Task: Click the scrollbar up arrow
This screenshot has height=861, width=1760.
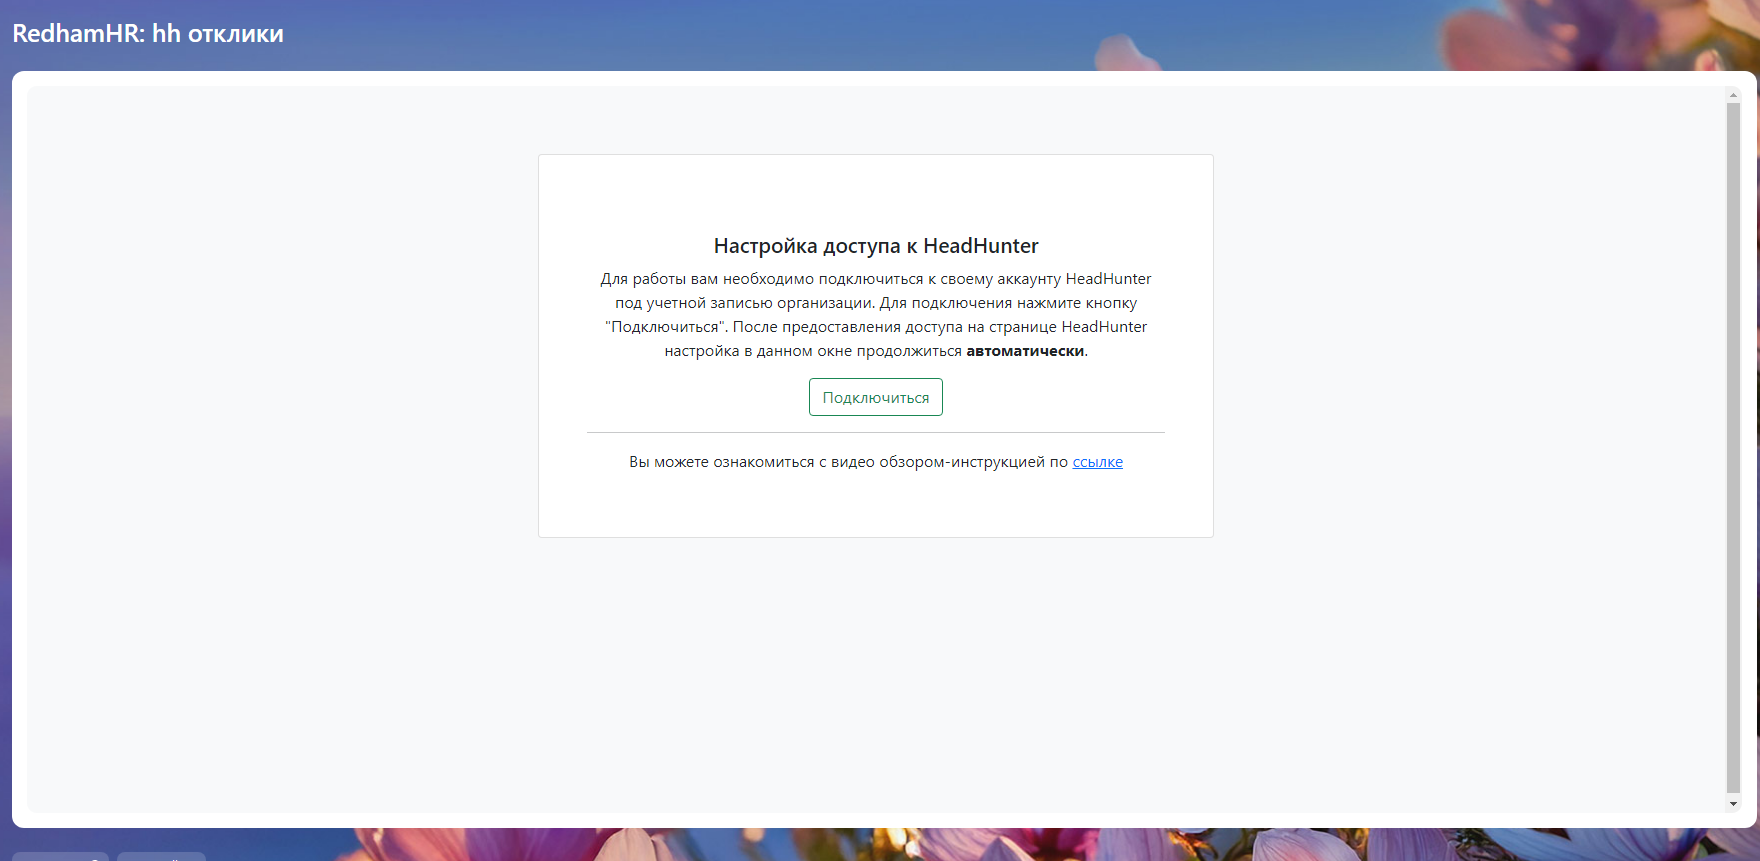Action: tap(1733, 95)
